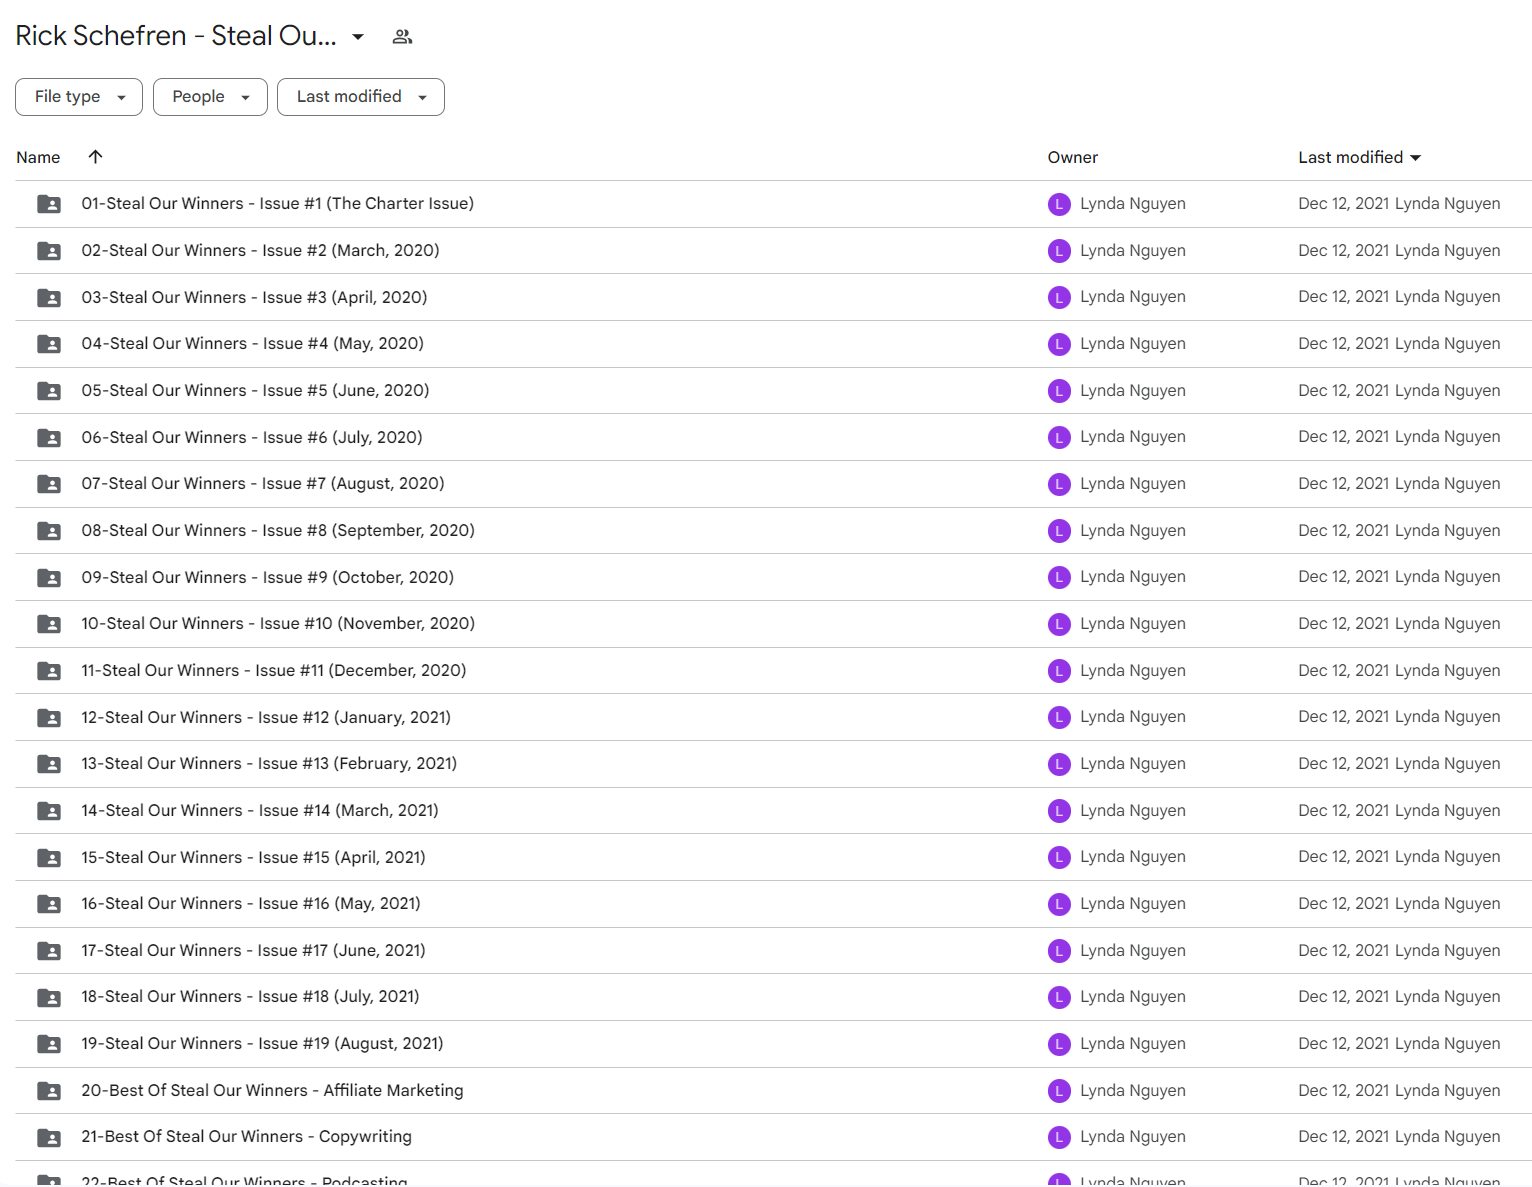Click Dec 12, 2021 date in the Issue #19 row

[1343, 1044]
